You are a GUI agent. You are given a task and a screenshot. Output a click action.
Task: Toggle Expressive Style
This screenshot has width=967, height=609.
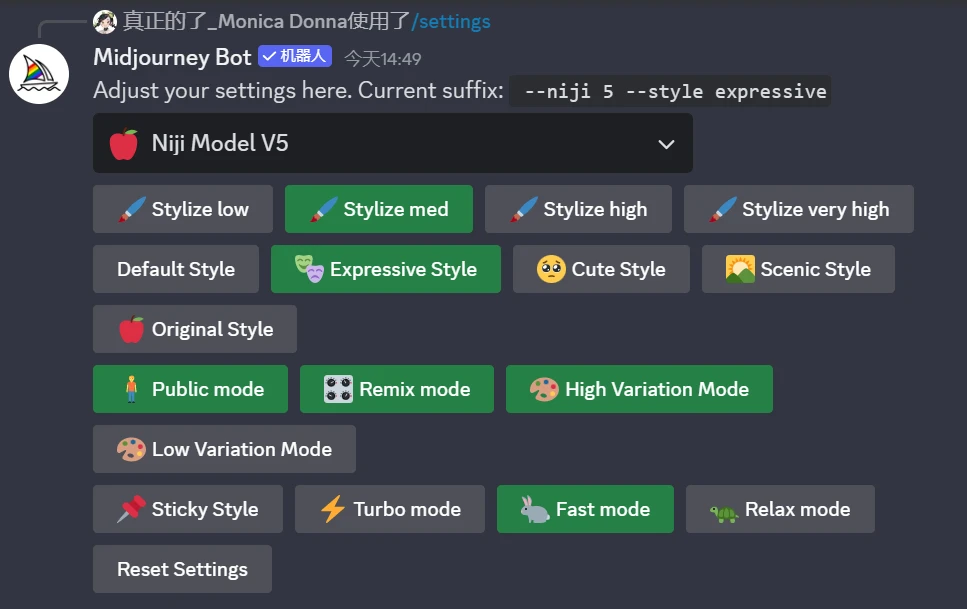(385, 269)
